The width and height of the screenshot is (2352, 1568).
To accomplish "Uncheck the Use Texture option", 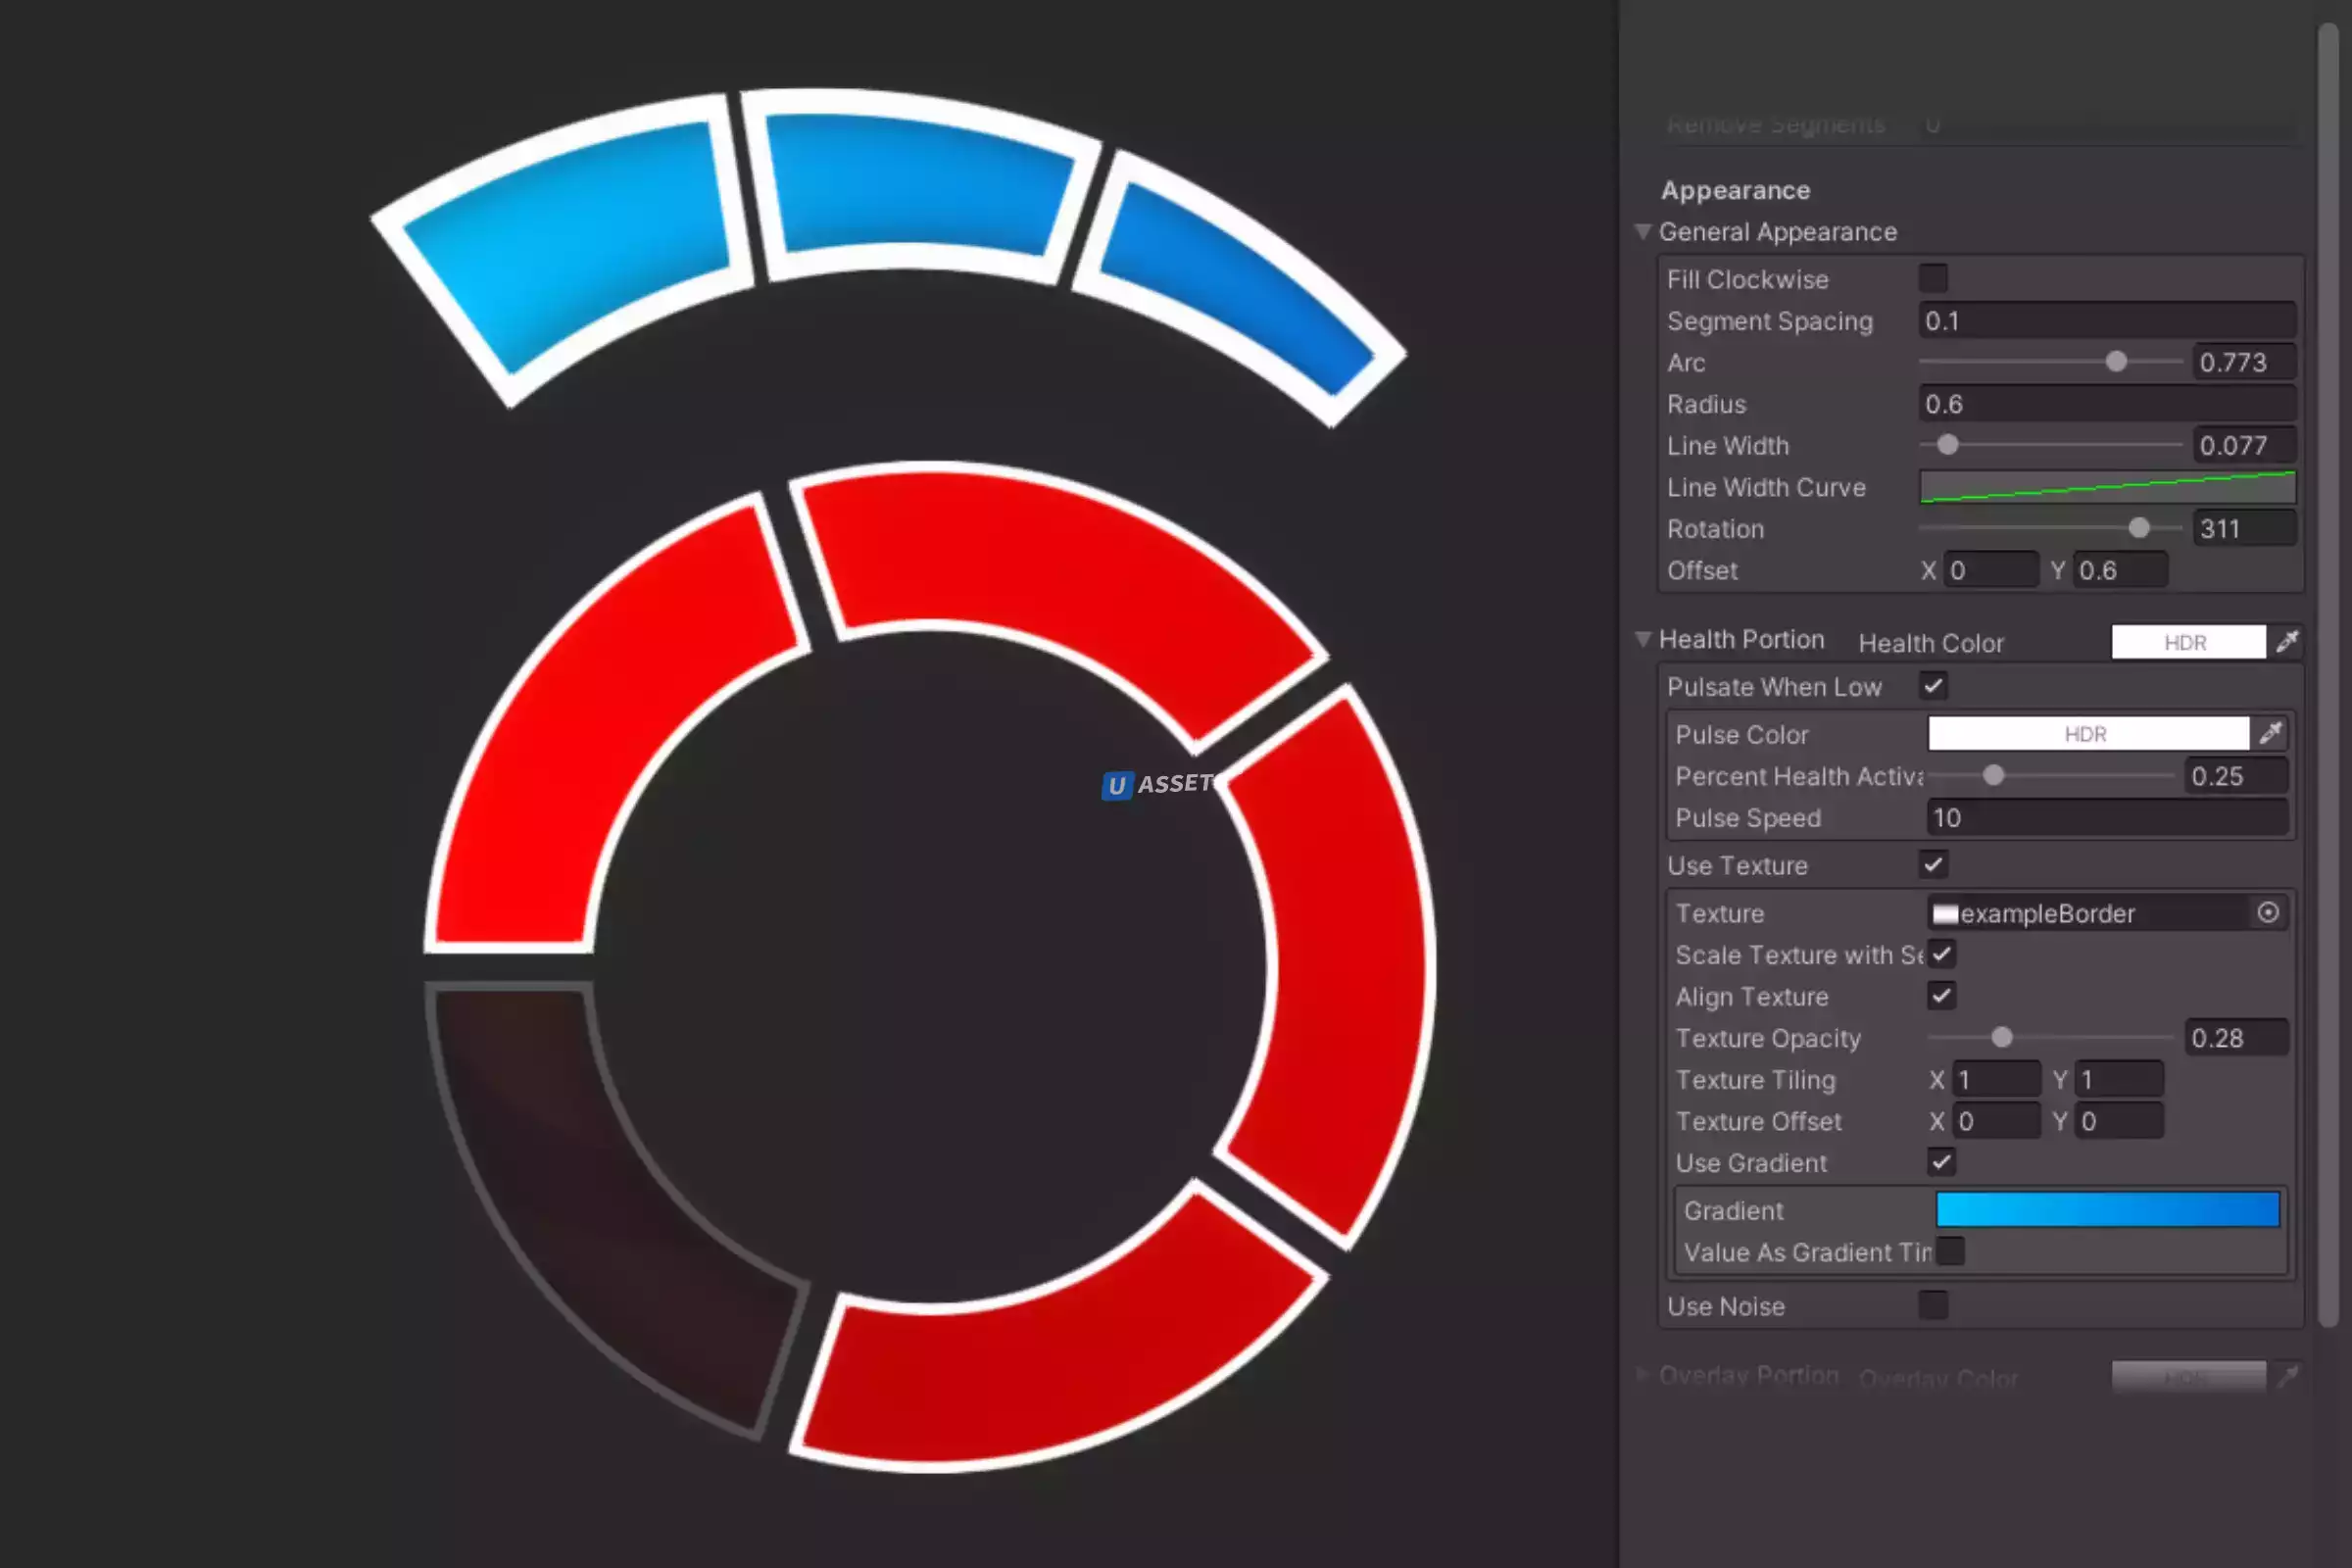I will [1933, 864].
